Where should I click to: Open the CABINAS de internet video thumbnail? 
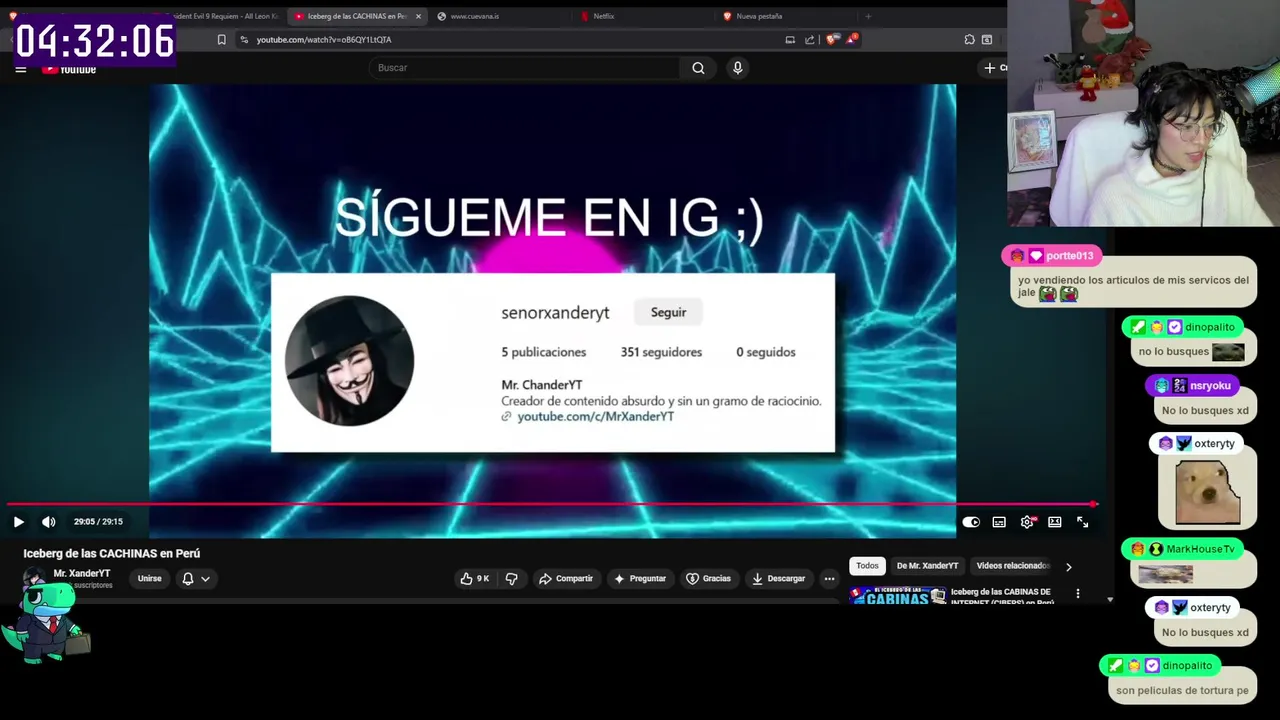coord(897,595)
